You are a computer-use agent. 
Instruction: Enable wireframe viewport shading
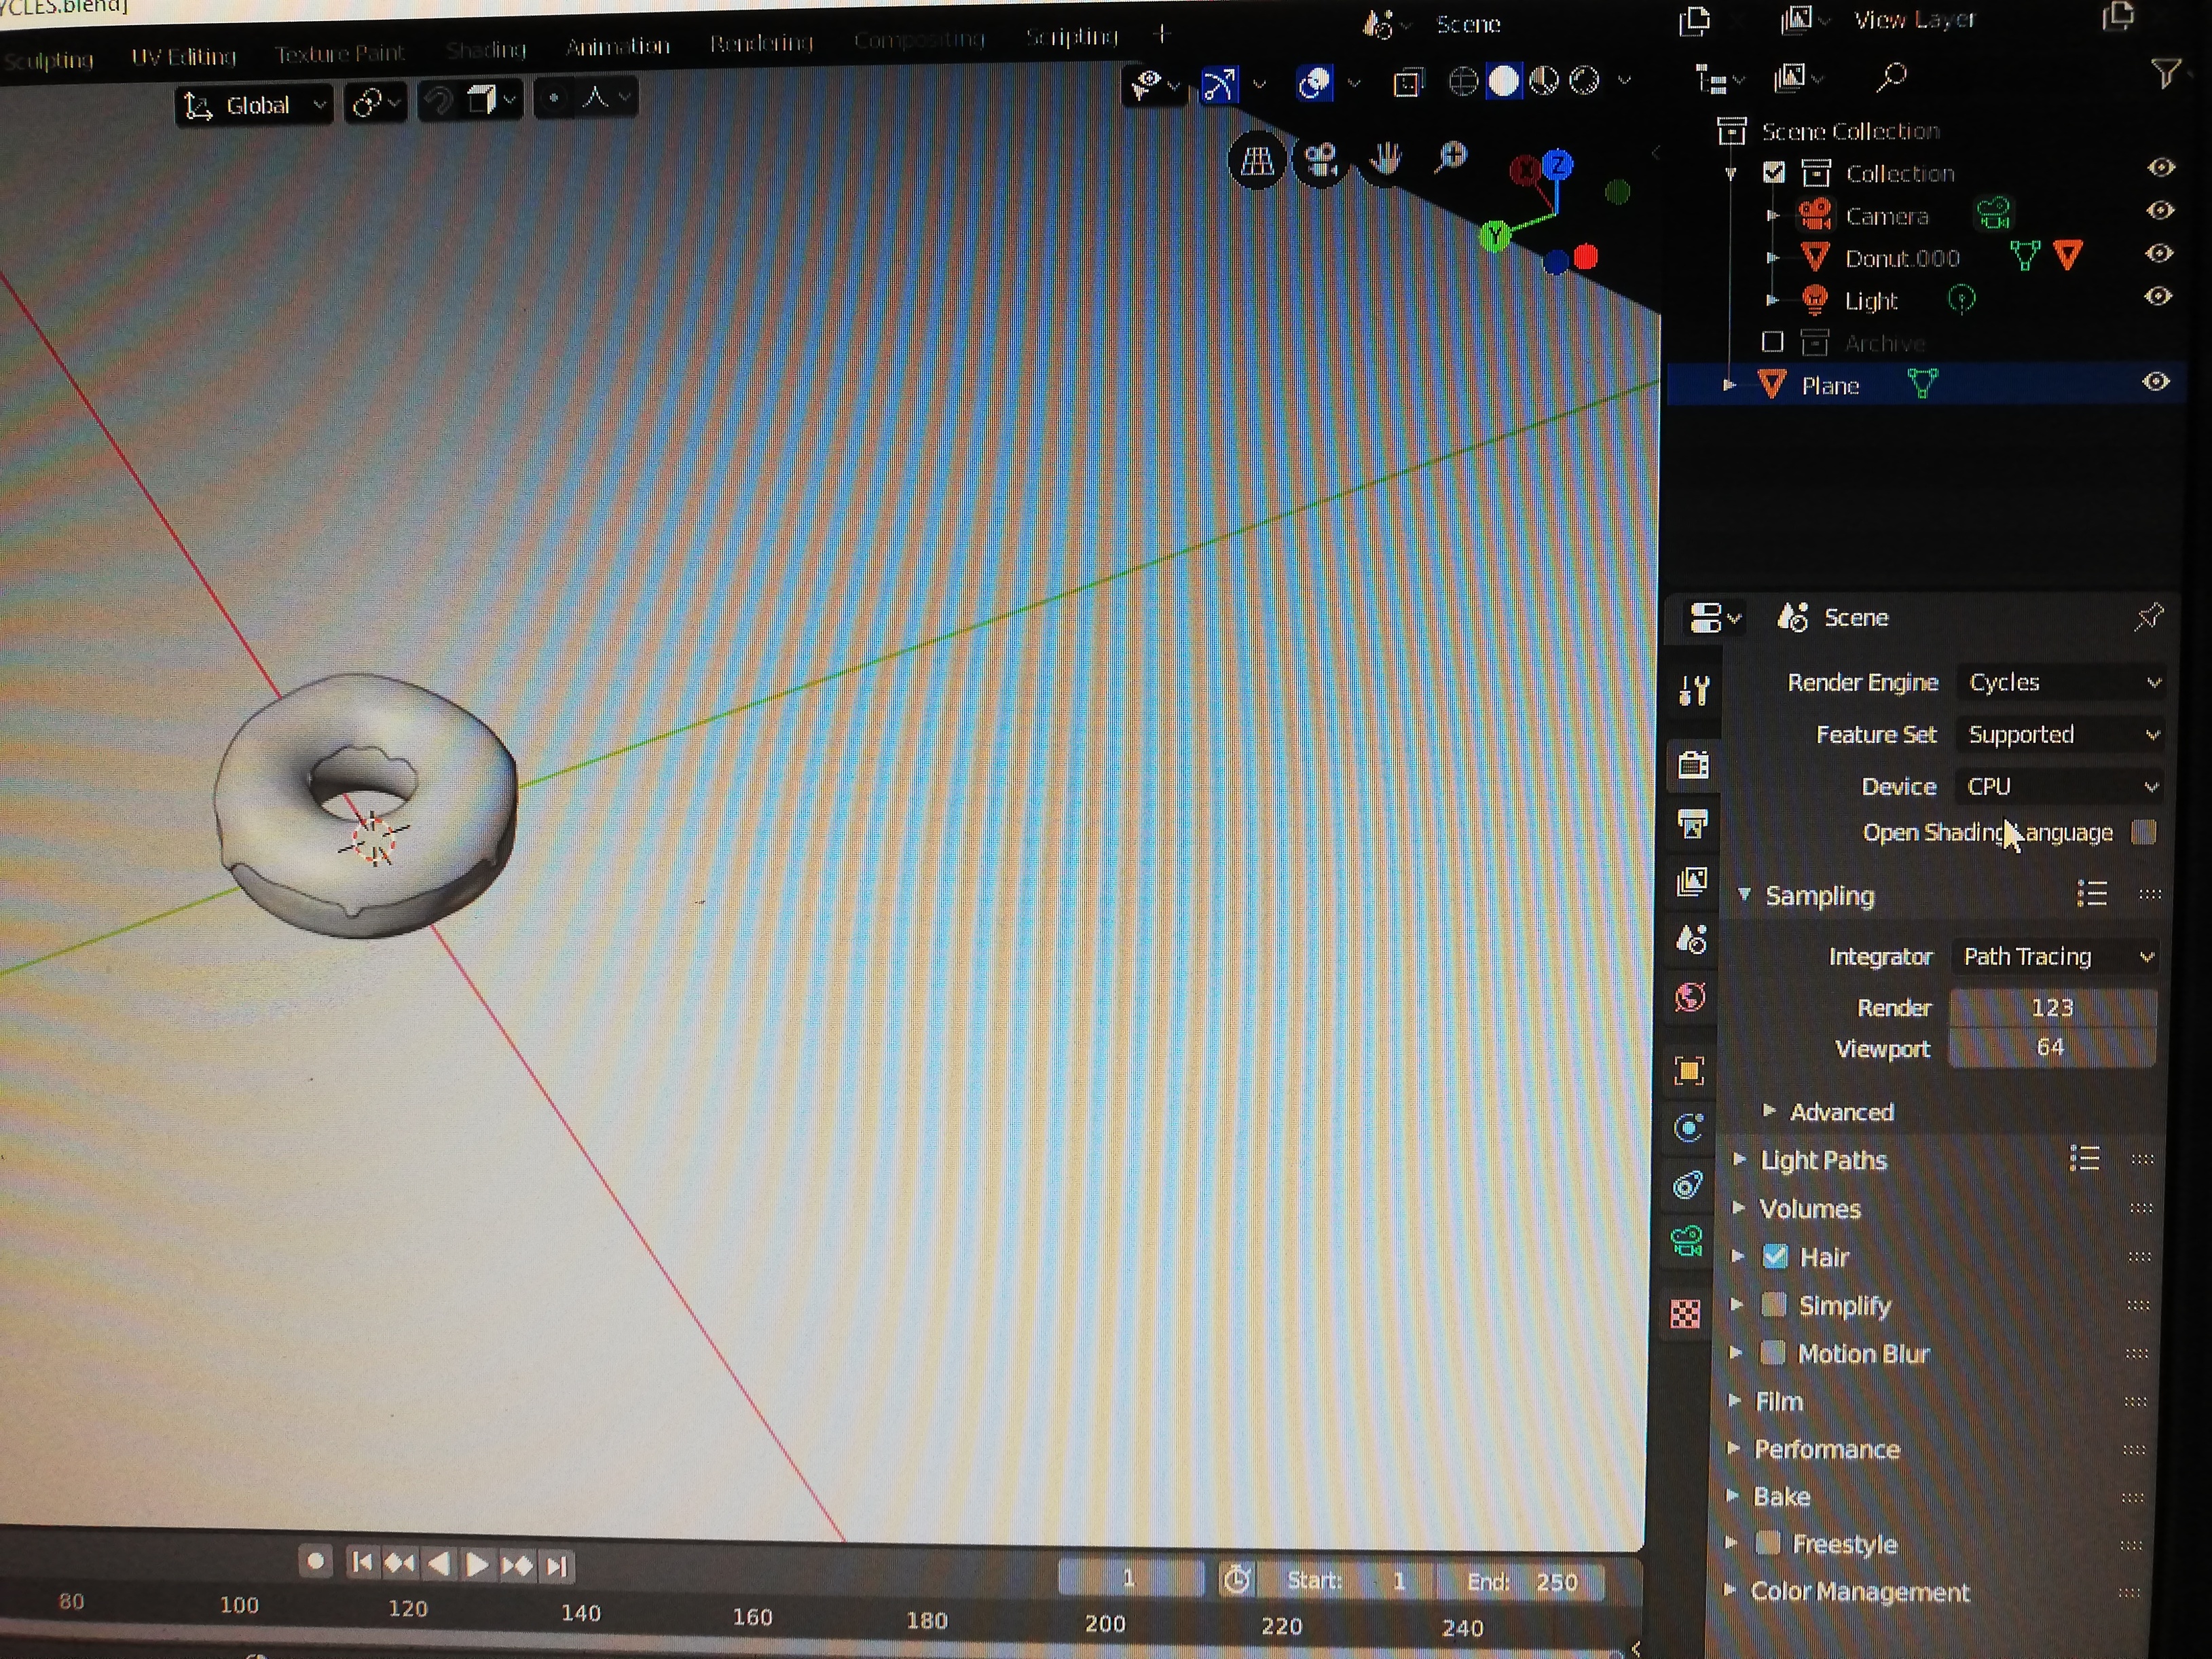click(1463, 81)
